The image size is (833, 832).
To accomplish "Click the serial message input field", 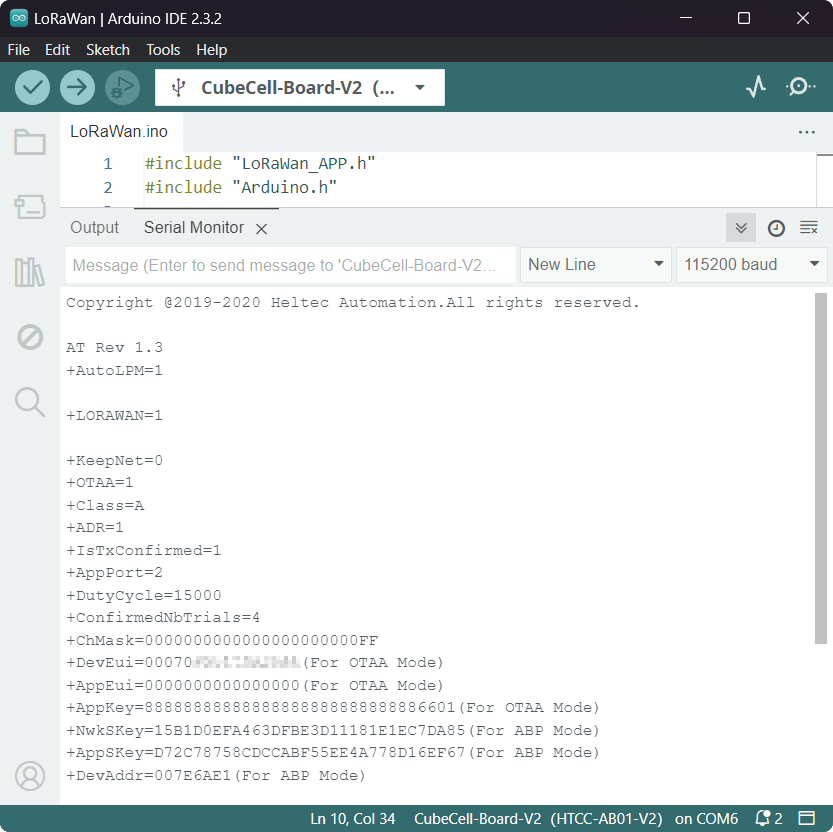I will pyautogui.click(x=290, y=265).
